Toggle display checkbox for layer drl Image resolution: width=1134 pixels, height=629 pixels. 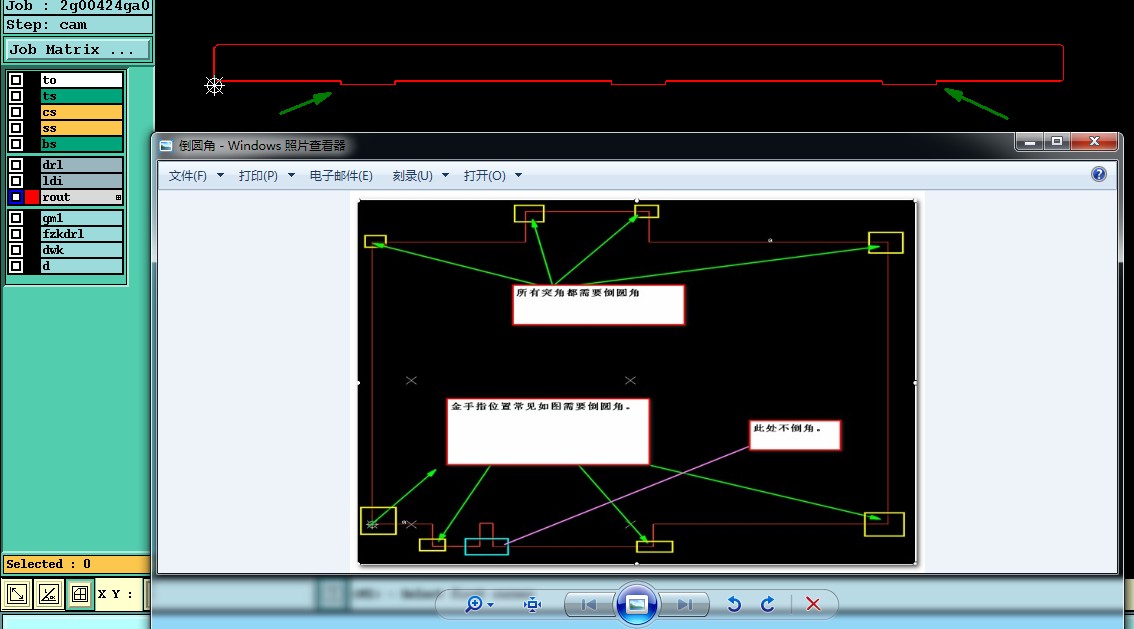tap(16, 165)
